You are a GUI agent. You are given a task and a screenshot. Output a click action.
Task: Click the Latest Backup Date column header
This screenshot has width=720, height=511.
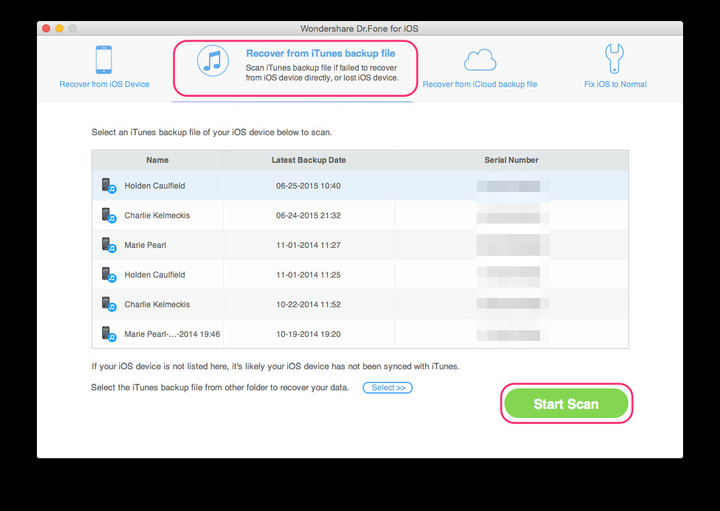click(x=309, y=160)
